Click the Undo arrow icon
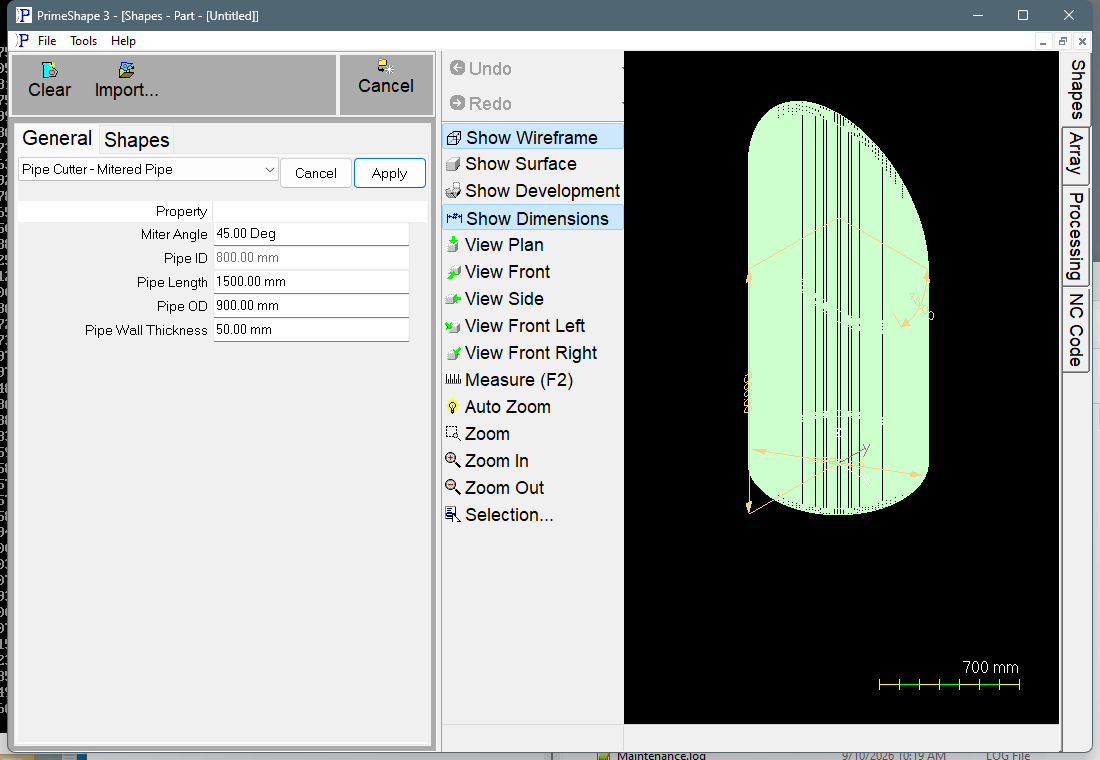This screenshot has height=760, width=1100. click(457, 68)
